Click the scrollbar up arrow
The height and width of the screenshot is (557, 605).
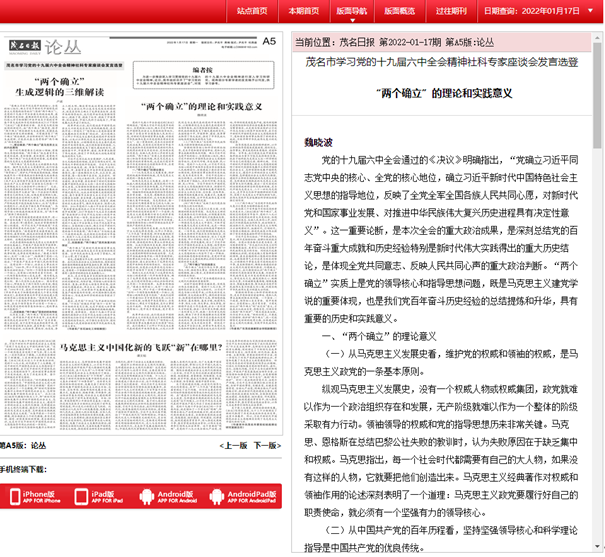(x=597, y=38)
